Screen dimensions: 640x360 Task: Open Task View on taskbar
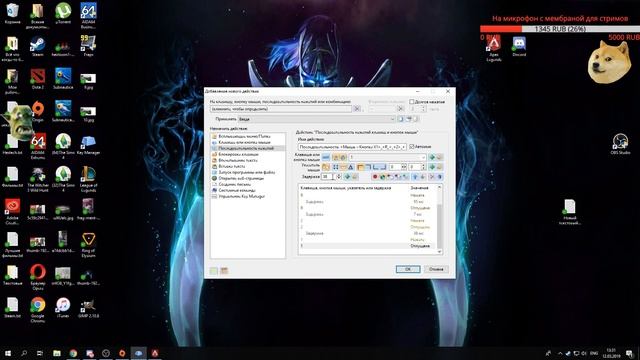(x=40, y=353)
